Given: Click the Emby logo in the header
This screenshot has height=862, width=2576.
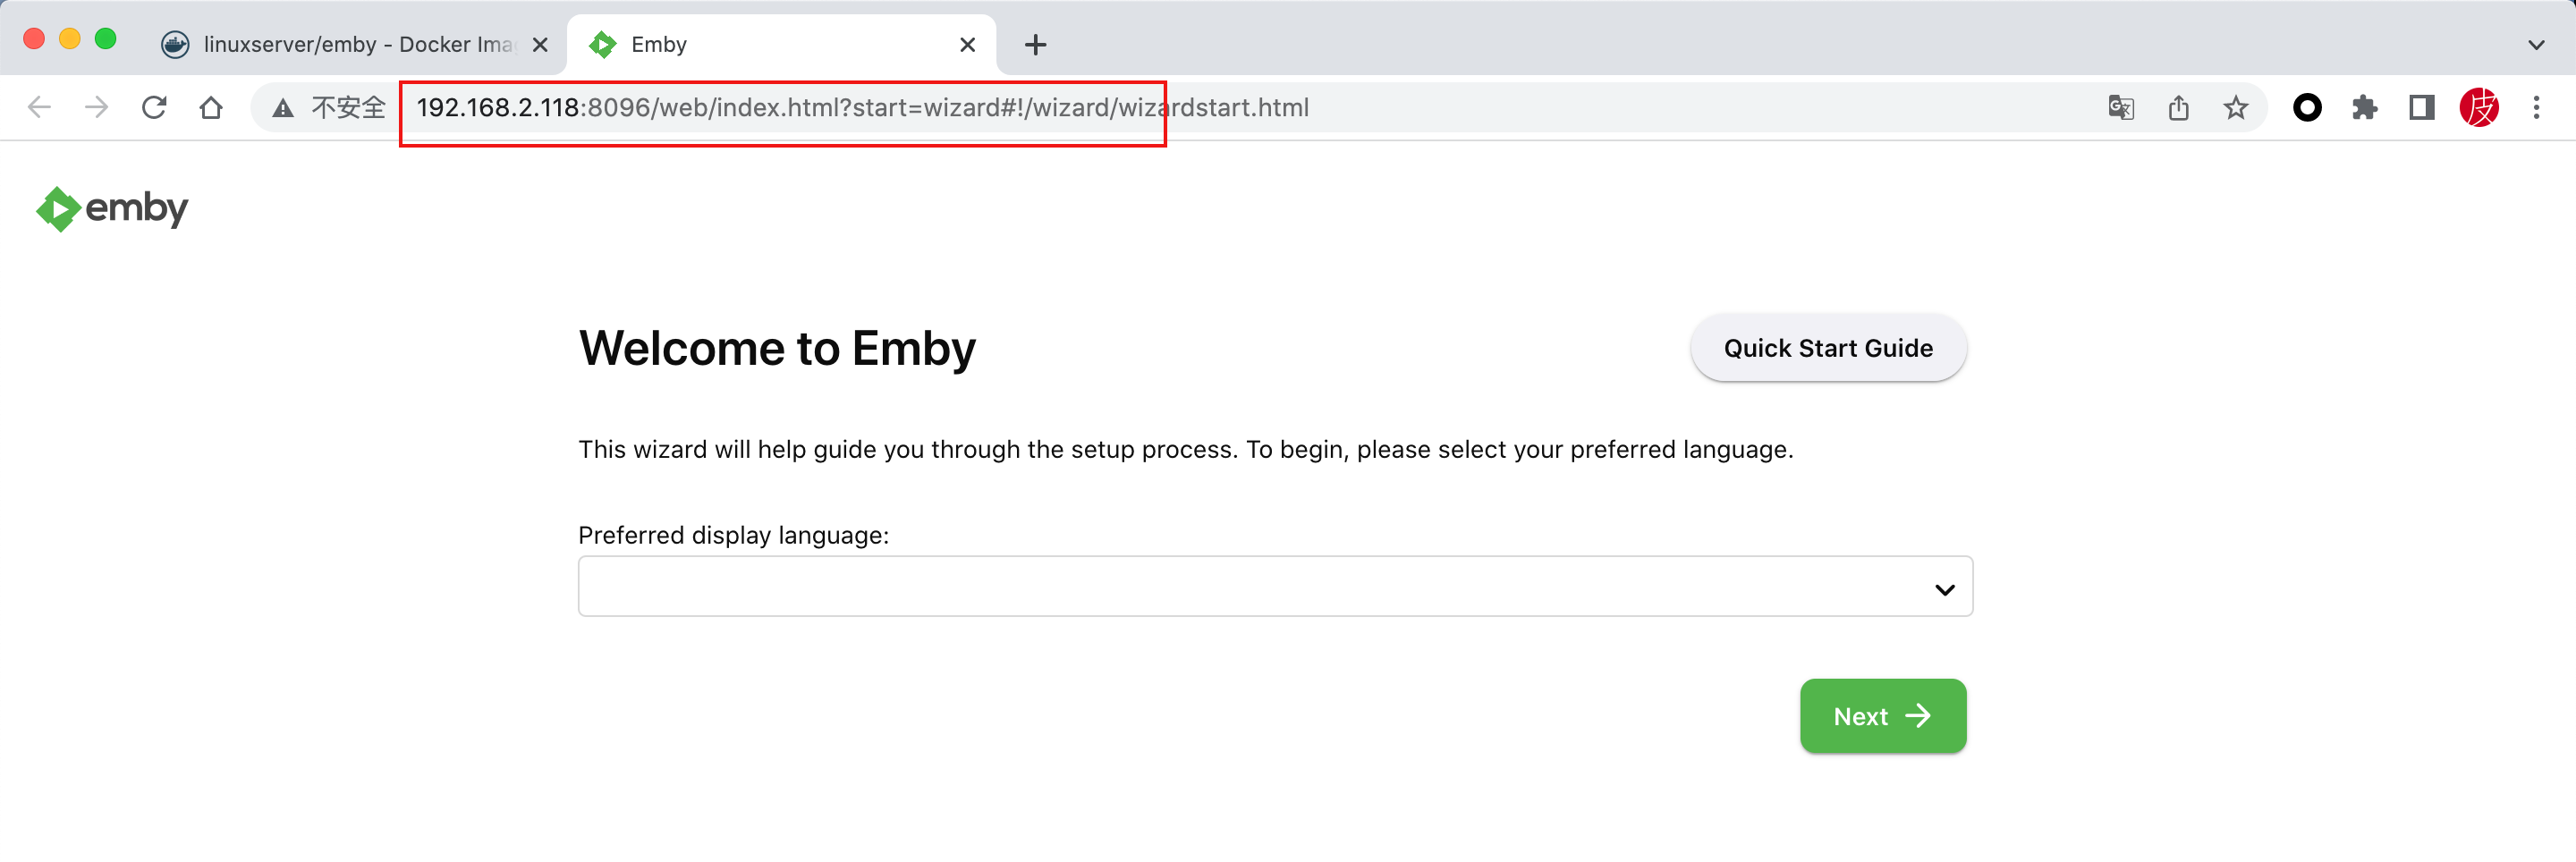Looking at the screenshot, I should (112, 208).
